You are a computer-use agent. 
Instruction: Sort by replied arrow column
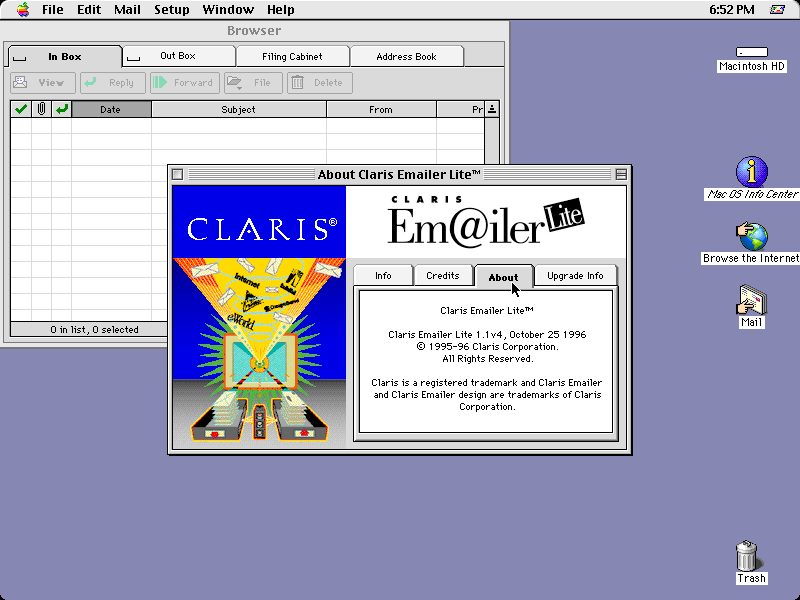point(62,109)
